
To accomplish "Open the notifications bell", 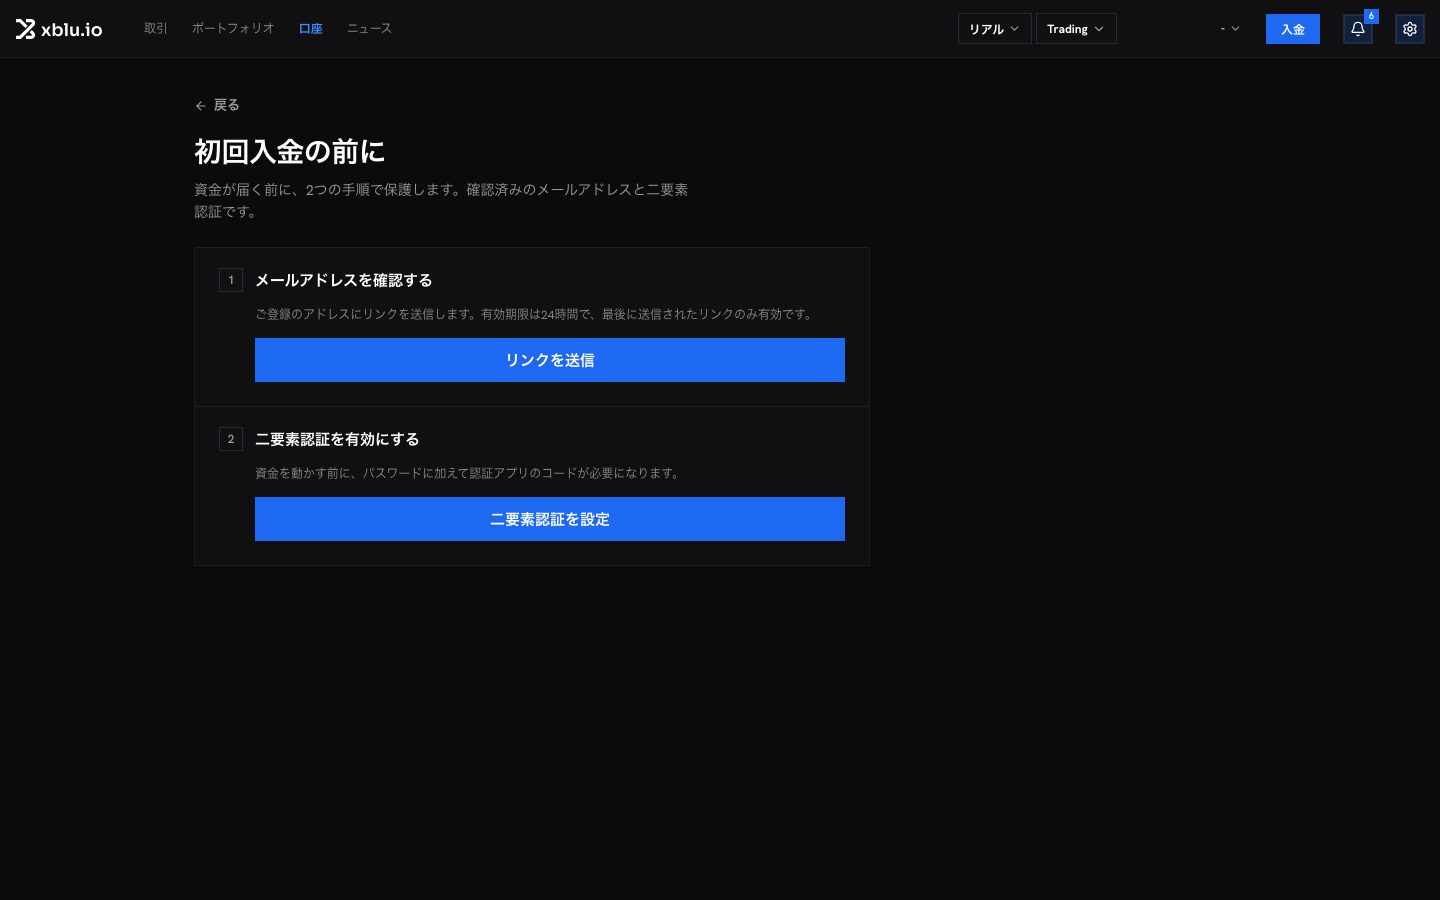I will point(1358,29).
